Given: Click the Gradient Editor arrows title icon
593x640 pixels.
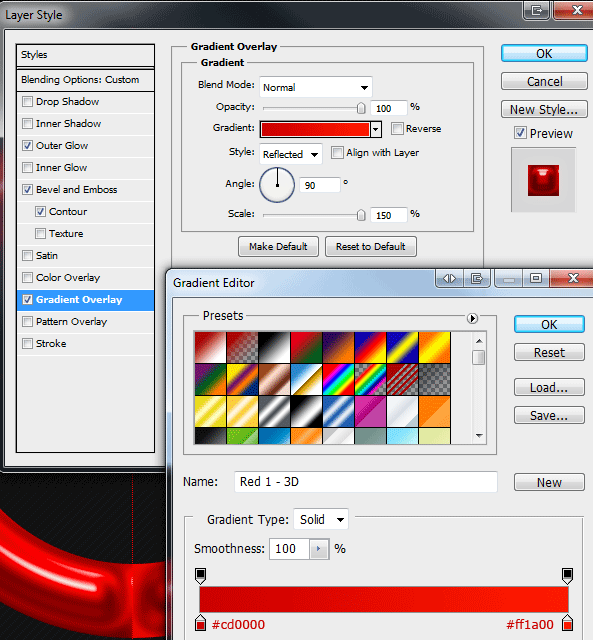Looking at the screenshot, I should tap(449, 278).
